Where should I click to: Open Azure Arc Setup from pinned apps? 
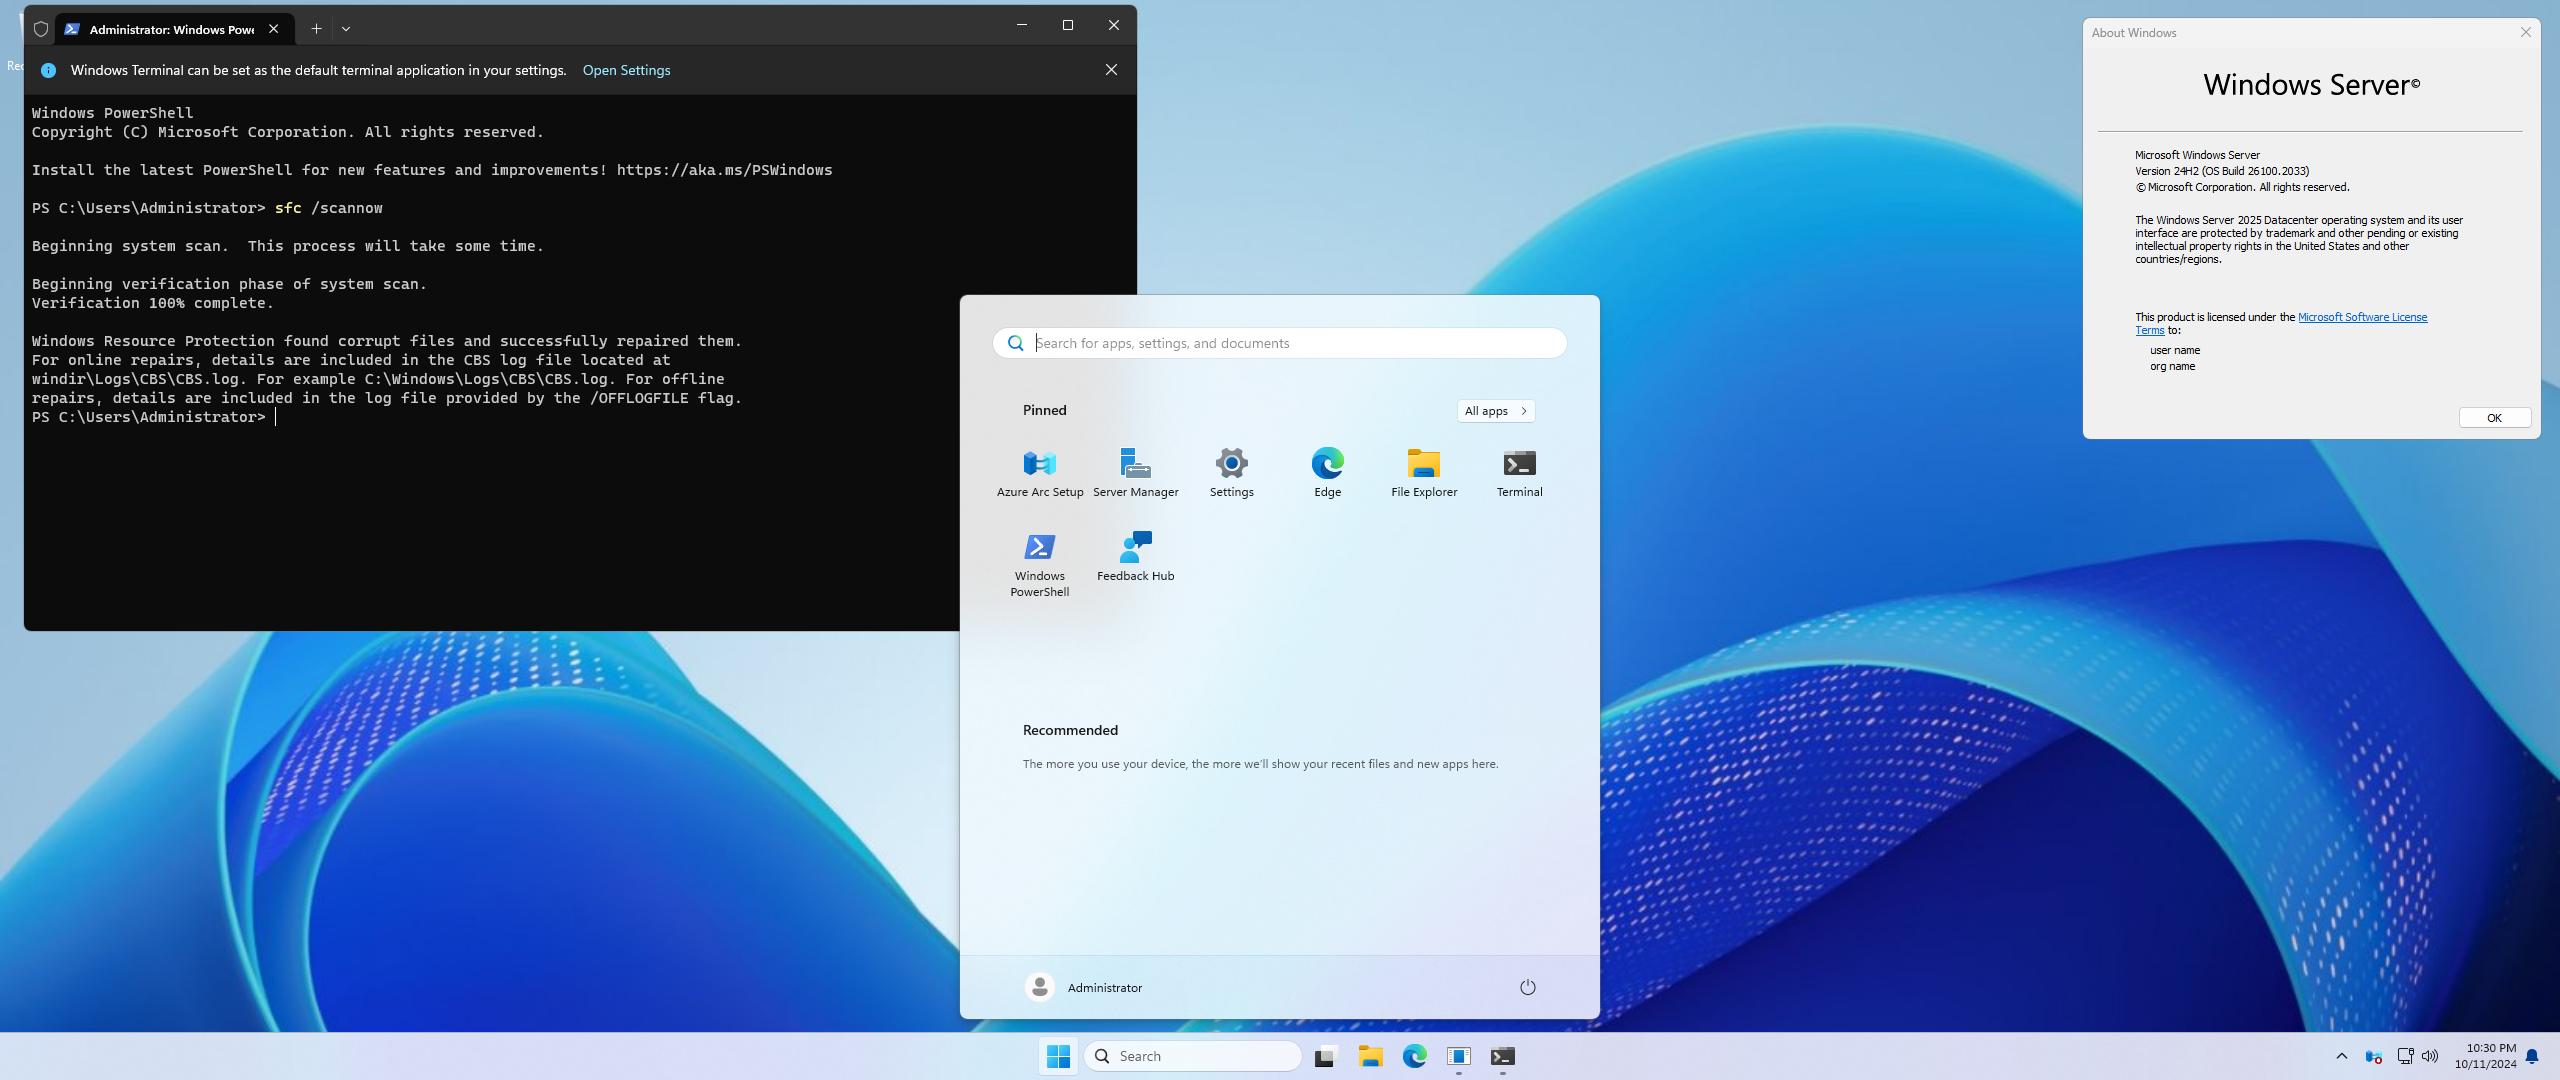point(1040,472)
